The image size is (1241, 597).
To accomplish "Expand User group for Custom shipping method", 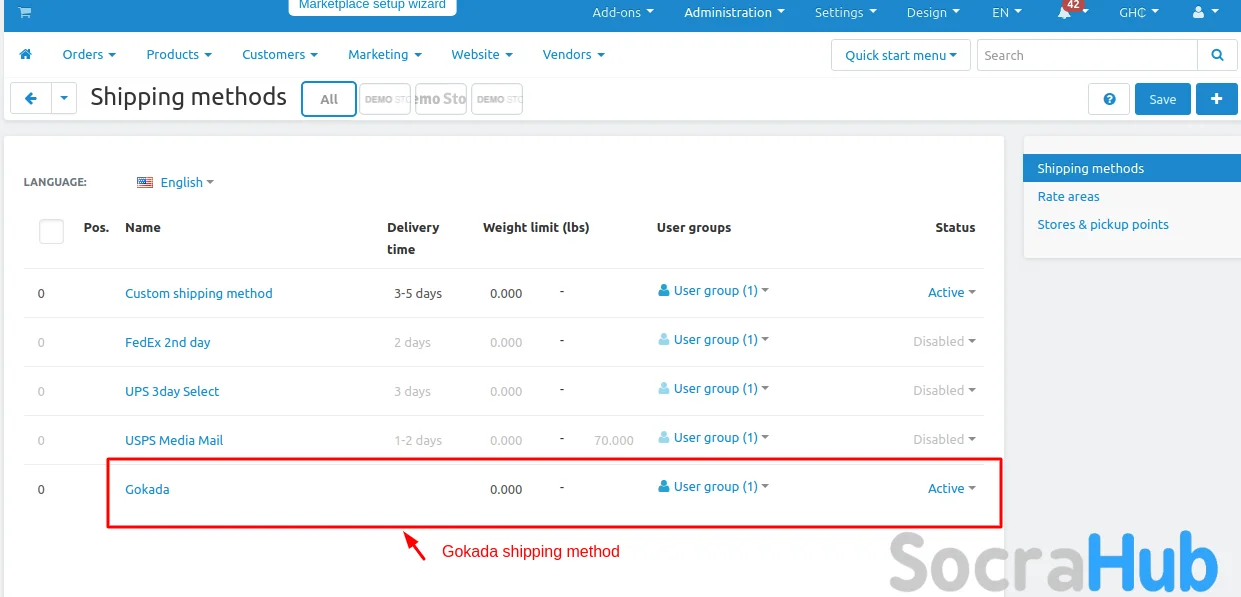I will click(714, 291).
